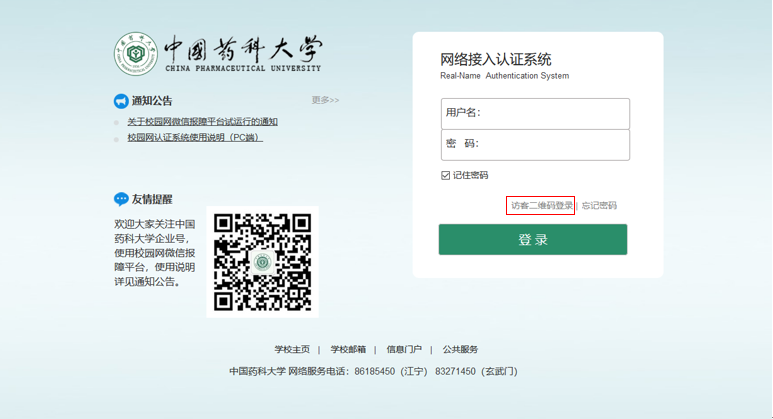Viewport: 773px width, 419px height.
Task: Click the 中国药科大学 calligraphy name banner
Action: 243,48
